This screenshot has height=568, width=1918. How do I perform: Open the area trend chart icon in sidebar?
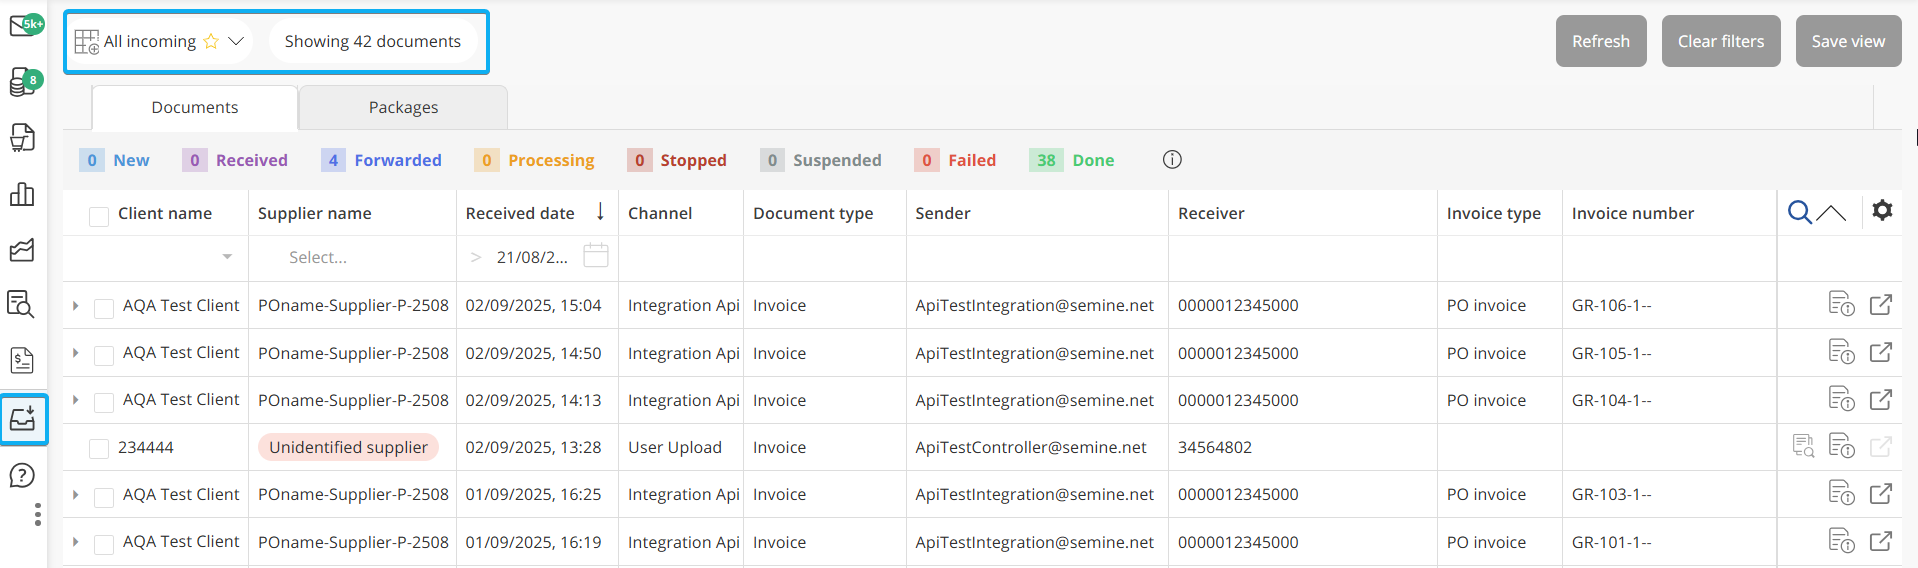click(x=22, y=250)
